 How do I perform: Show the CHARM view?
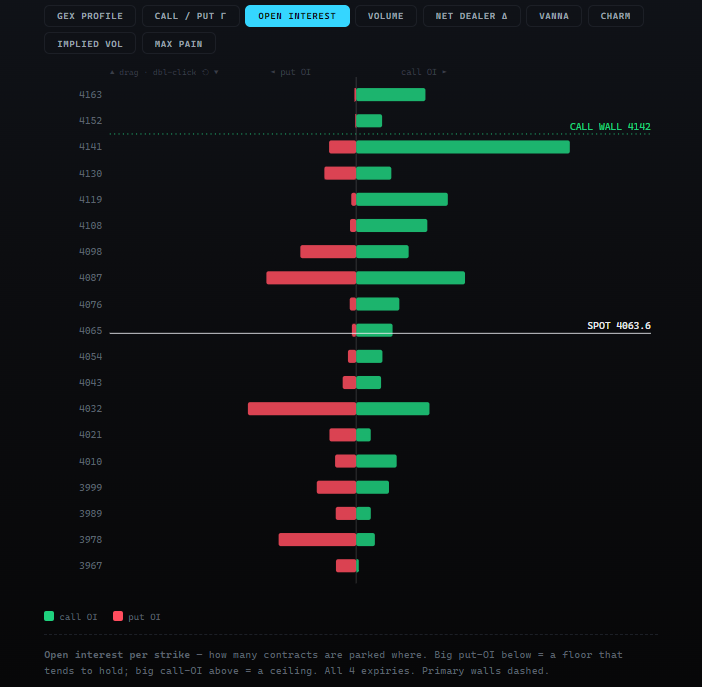616,16
